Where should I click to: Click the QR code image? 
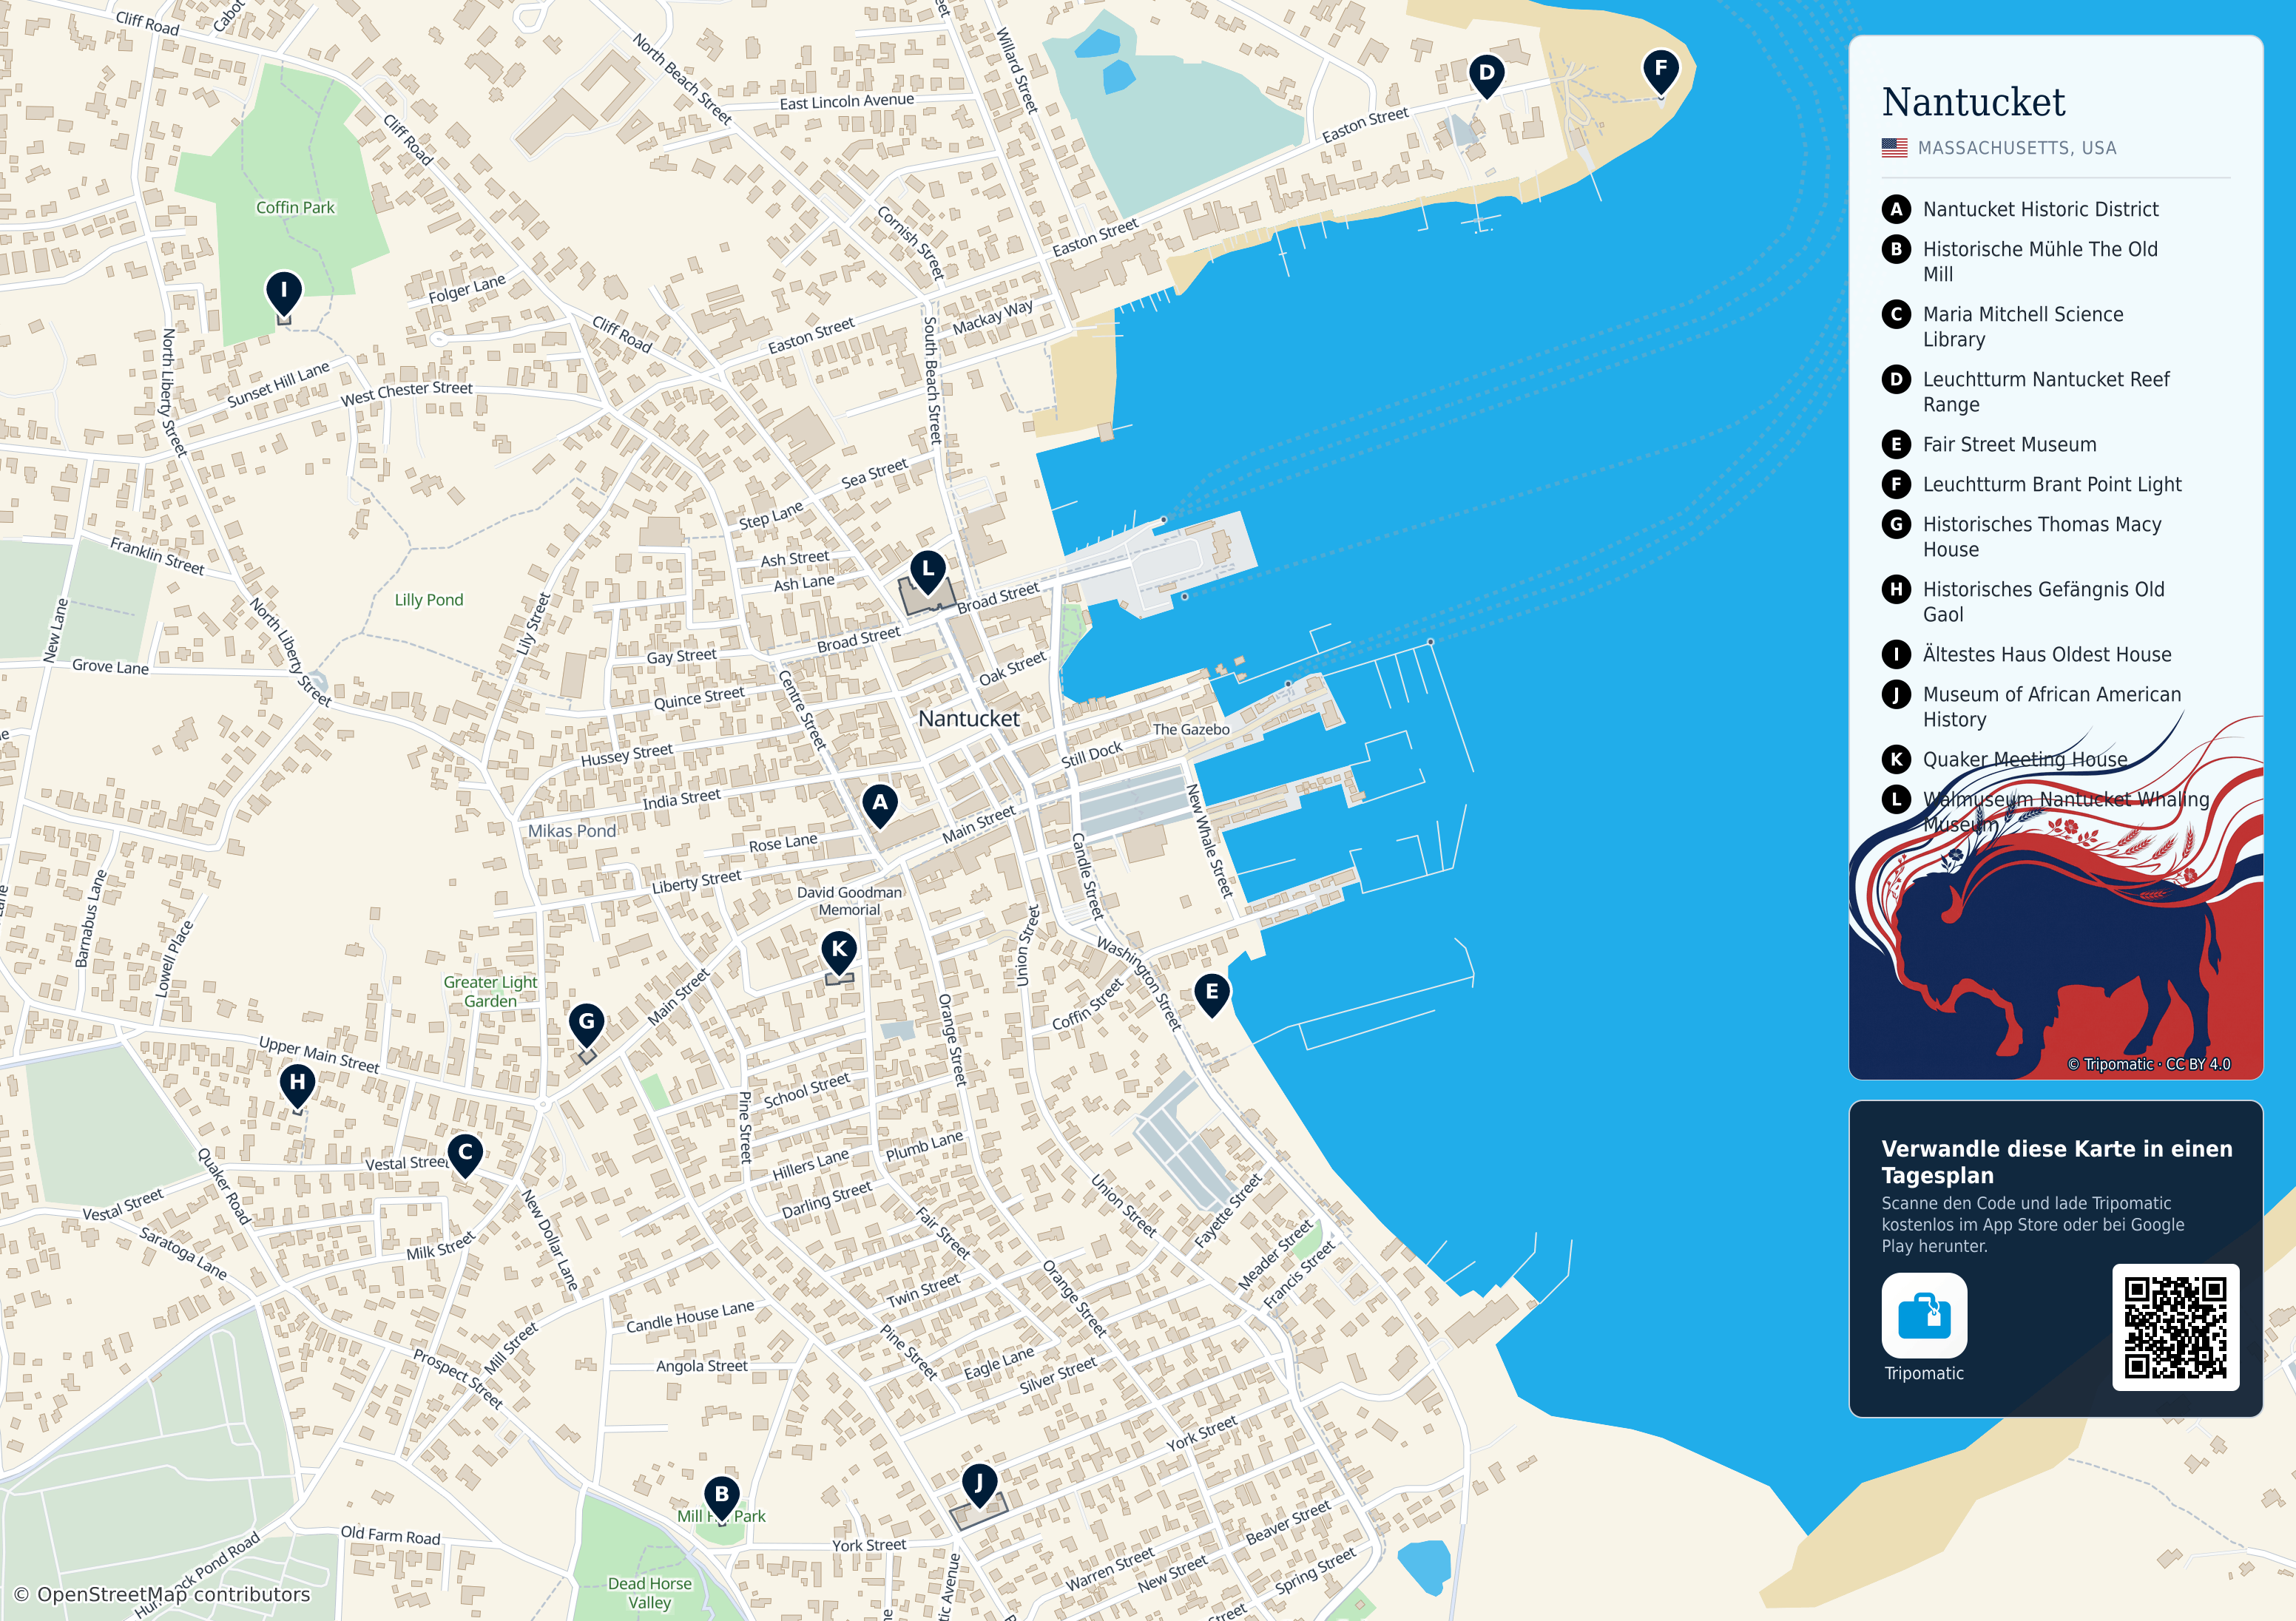coord(2175,1327)
